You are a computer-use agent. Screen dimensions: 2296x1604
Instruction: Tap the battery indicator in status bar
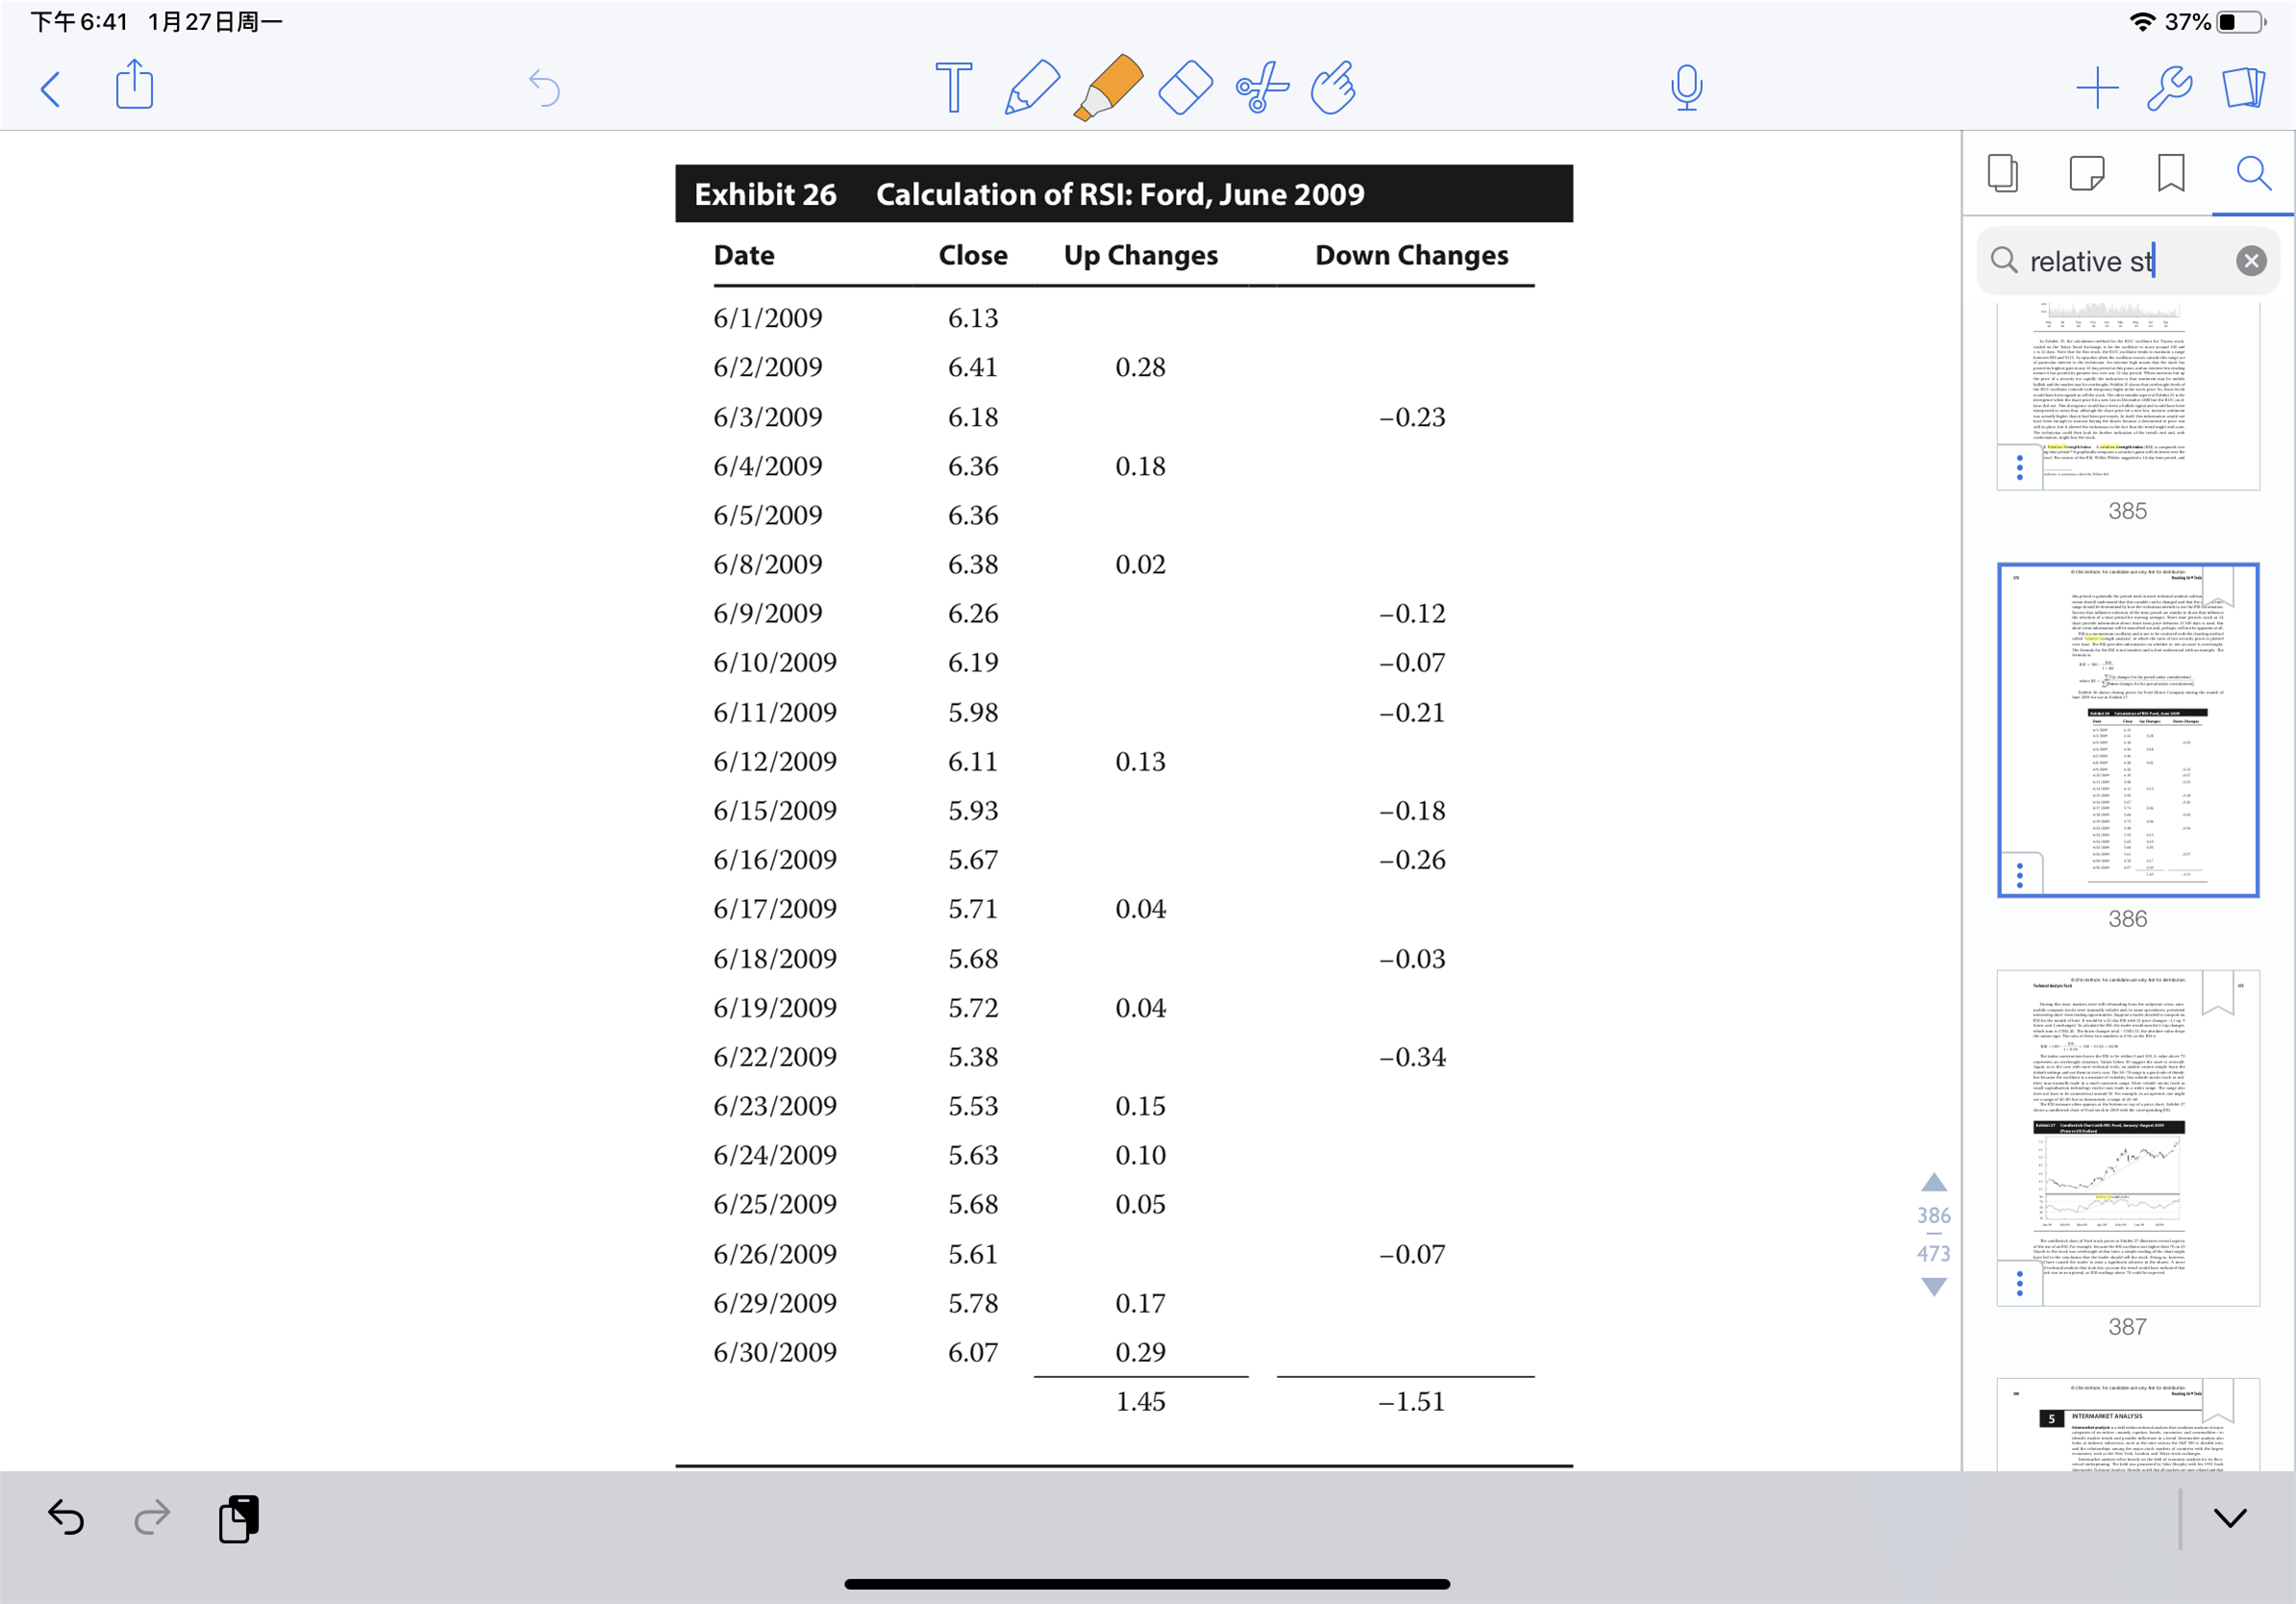point(2241,22)
